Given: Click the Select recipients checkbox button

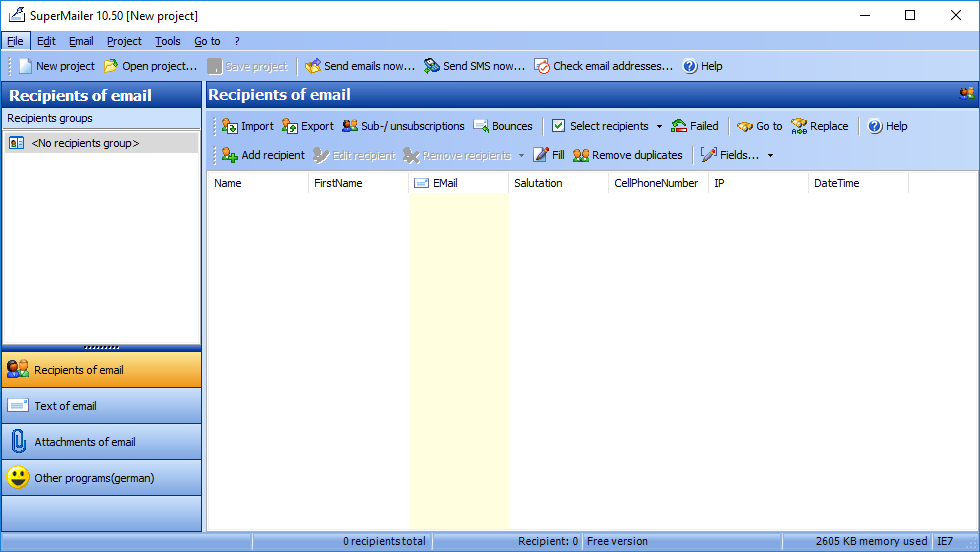Looking at the screenshot, I should click(600, 126).
